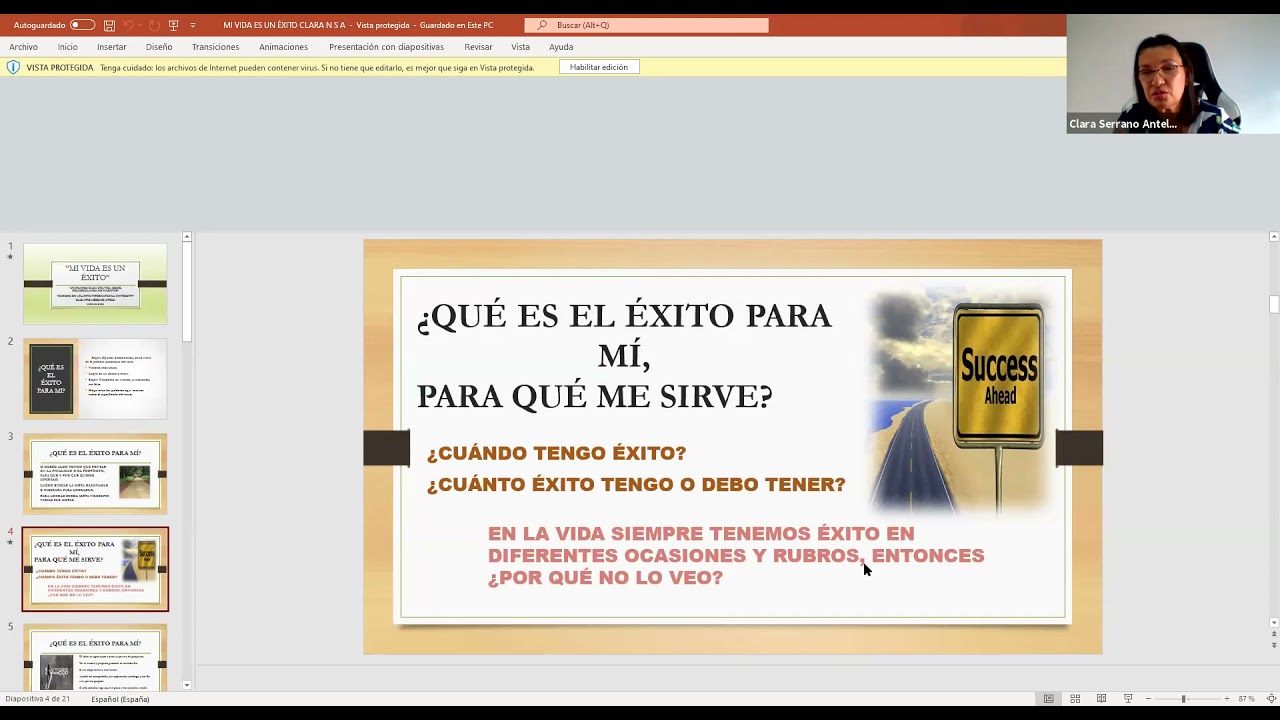The height and width of the screenshot is (720, 1280).
Task: Toggle the Autoguardado switch
Action: 82,25
